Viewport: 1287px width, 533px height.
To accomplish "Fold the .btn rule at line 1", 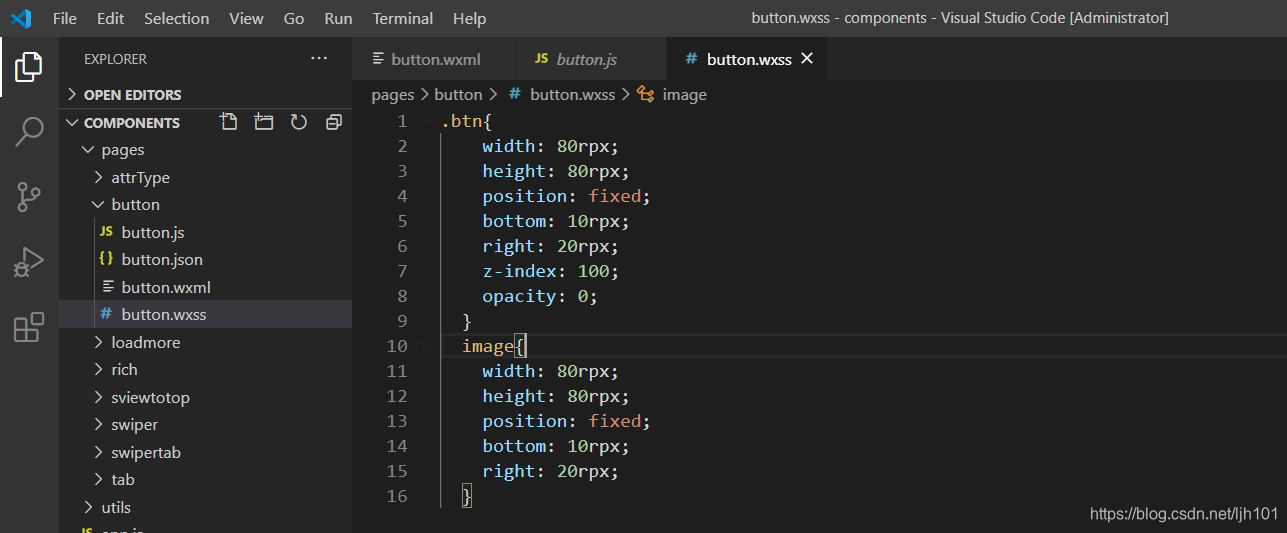I will click(427, 121).
